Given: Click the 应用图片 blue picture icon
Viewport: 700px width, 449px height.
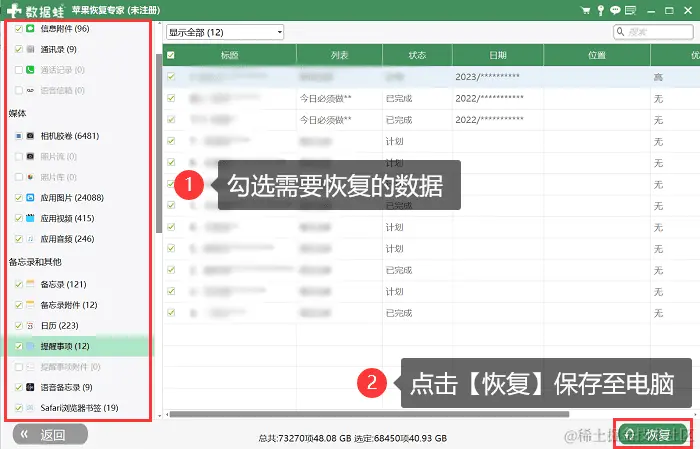Looking at the screenshot, I should click(x=30, y=197).
